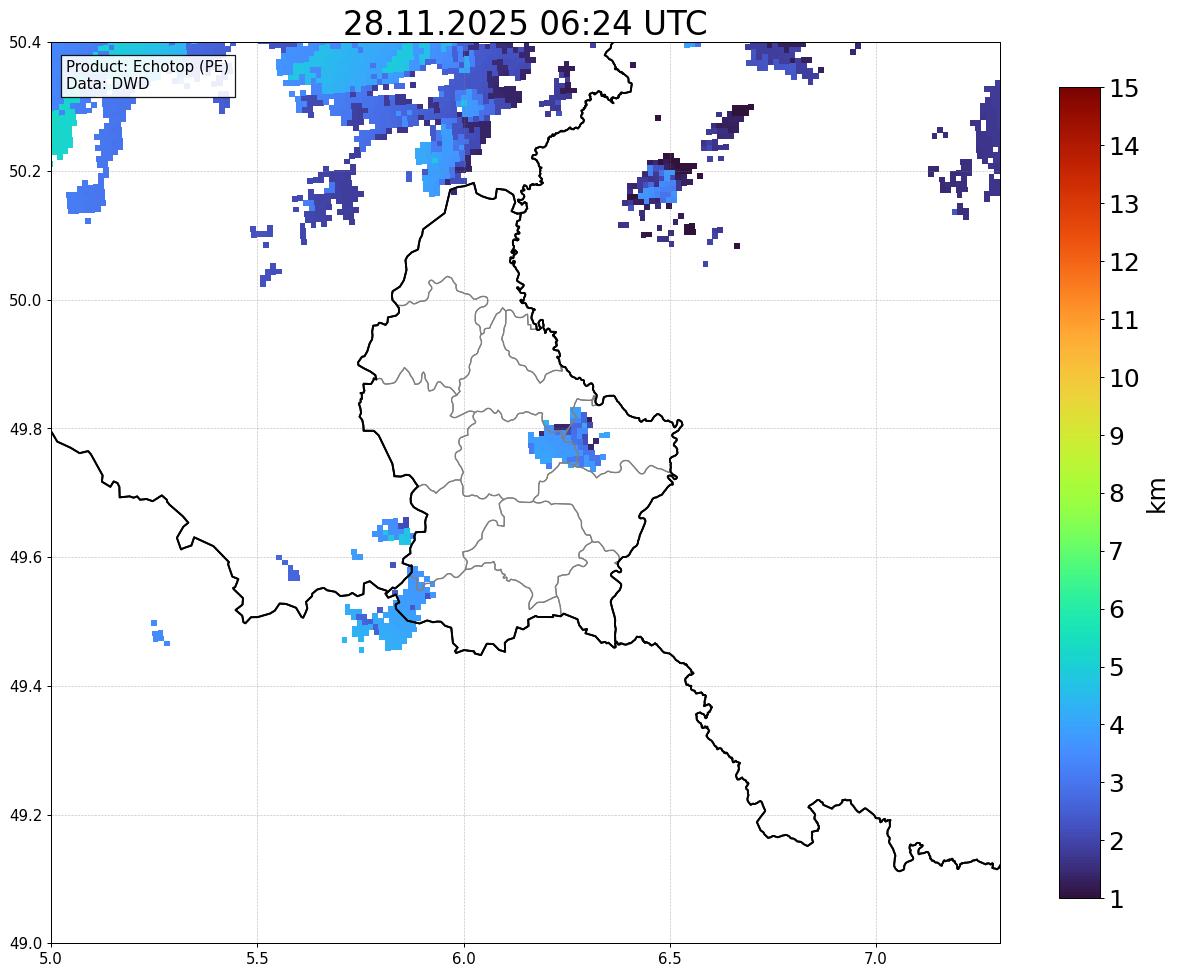Click colorbar tick label 8
The image size is (1178, 976).
(x=1117, y=494)
